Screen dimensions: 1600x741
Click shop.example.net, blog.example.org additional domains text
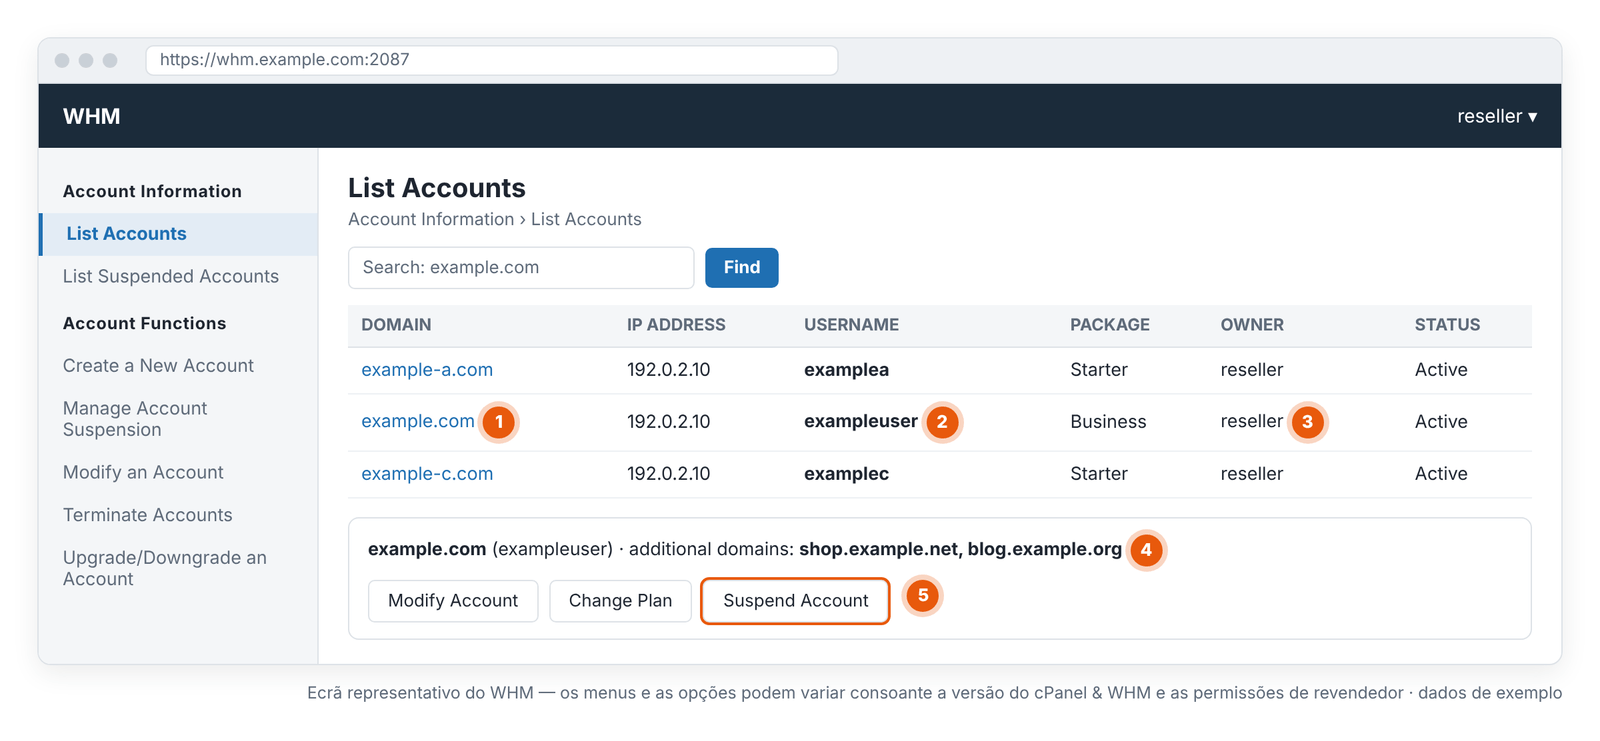pyautogui.click(x=960, y=549)
